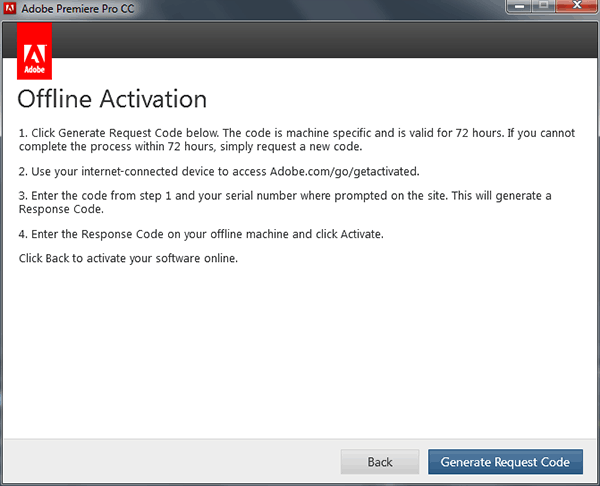Screen dimensions: 600x486
Task: Go Back to online activation
Action: pyautogui.click(x=380, y=462)
